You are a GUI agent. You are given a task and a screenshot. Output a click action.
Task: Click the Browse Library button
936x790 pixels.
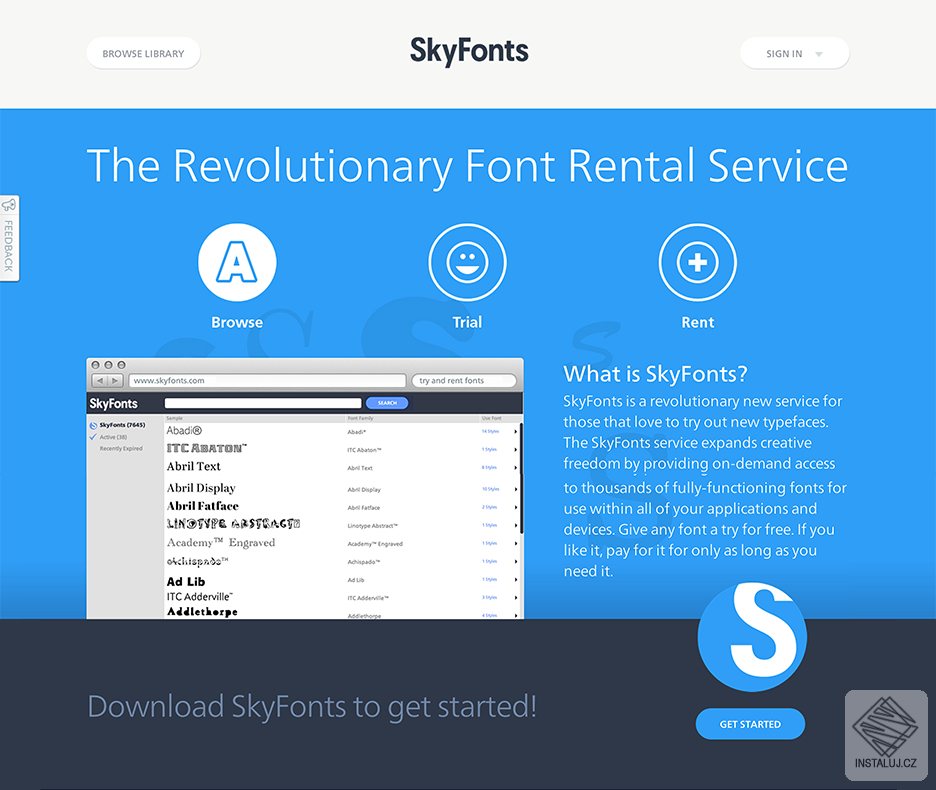[x=143, y=53]
